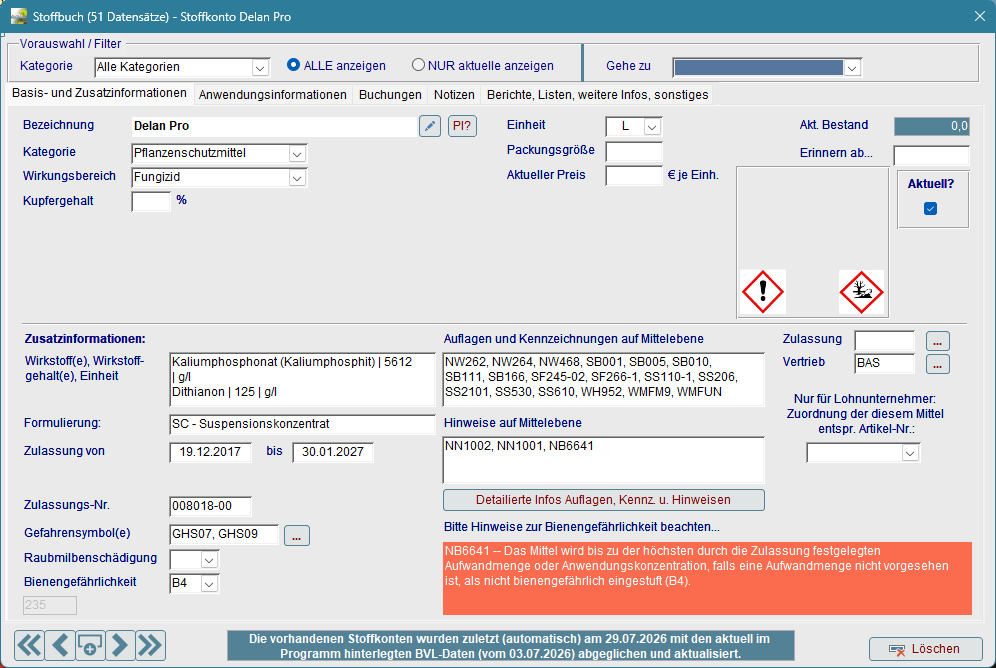Click the Aktueller Preis input field
The width and height of the screenshot is (996, 668).
(634, 175)
